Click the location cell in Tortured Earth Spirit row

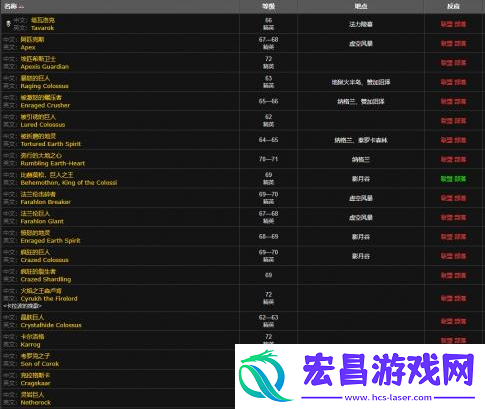pyautogui.click(x=361, y=140)
